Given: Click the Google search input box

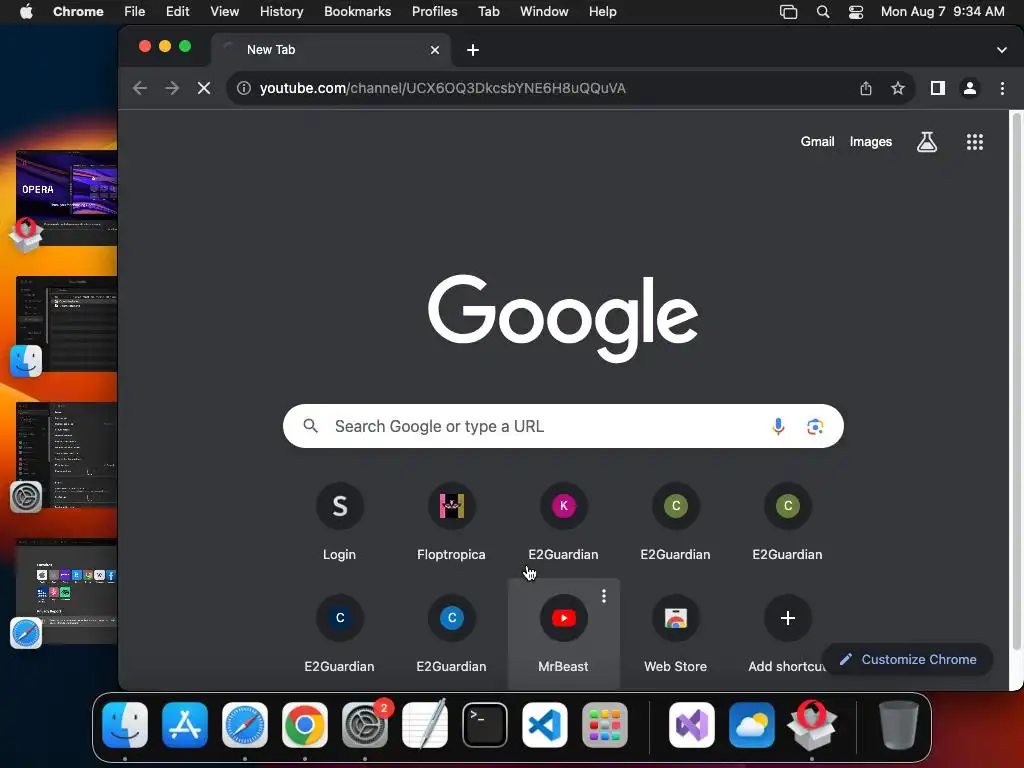Looking at the screenshot, I should [x=563, y=426].
